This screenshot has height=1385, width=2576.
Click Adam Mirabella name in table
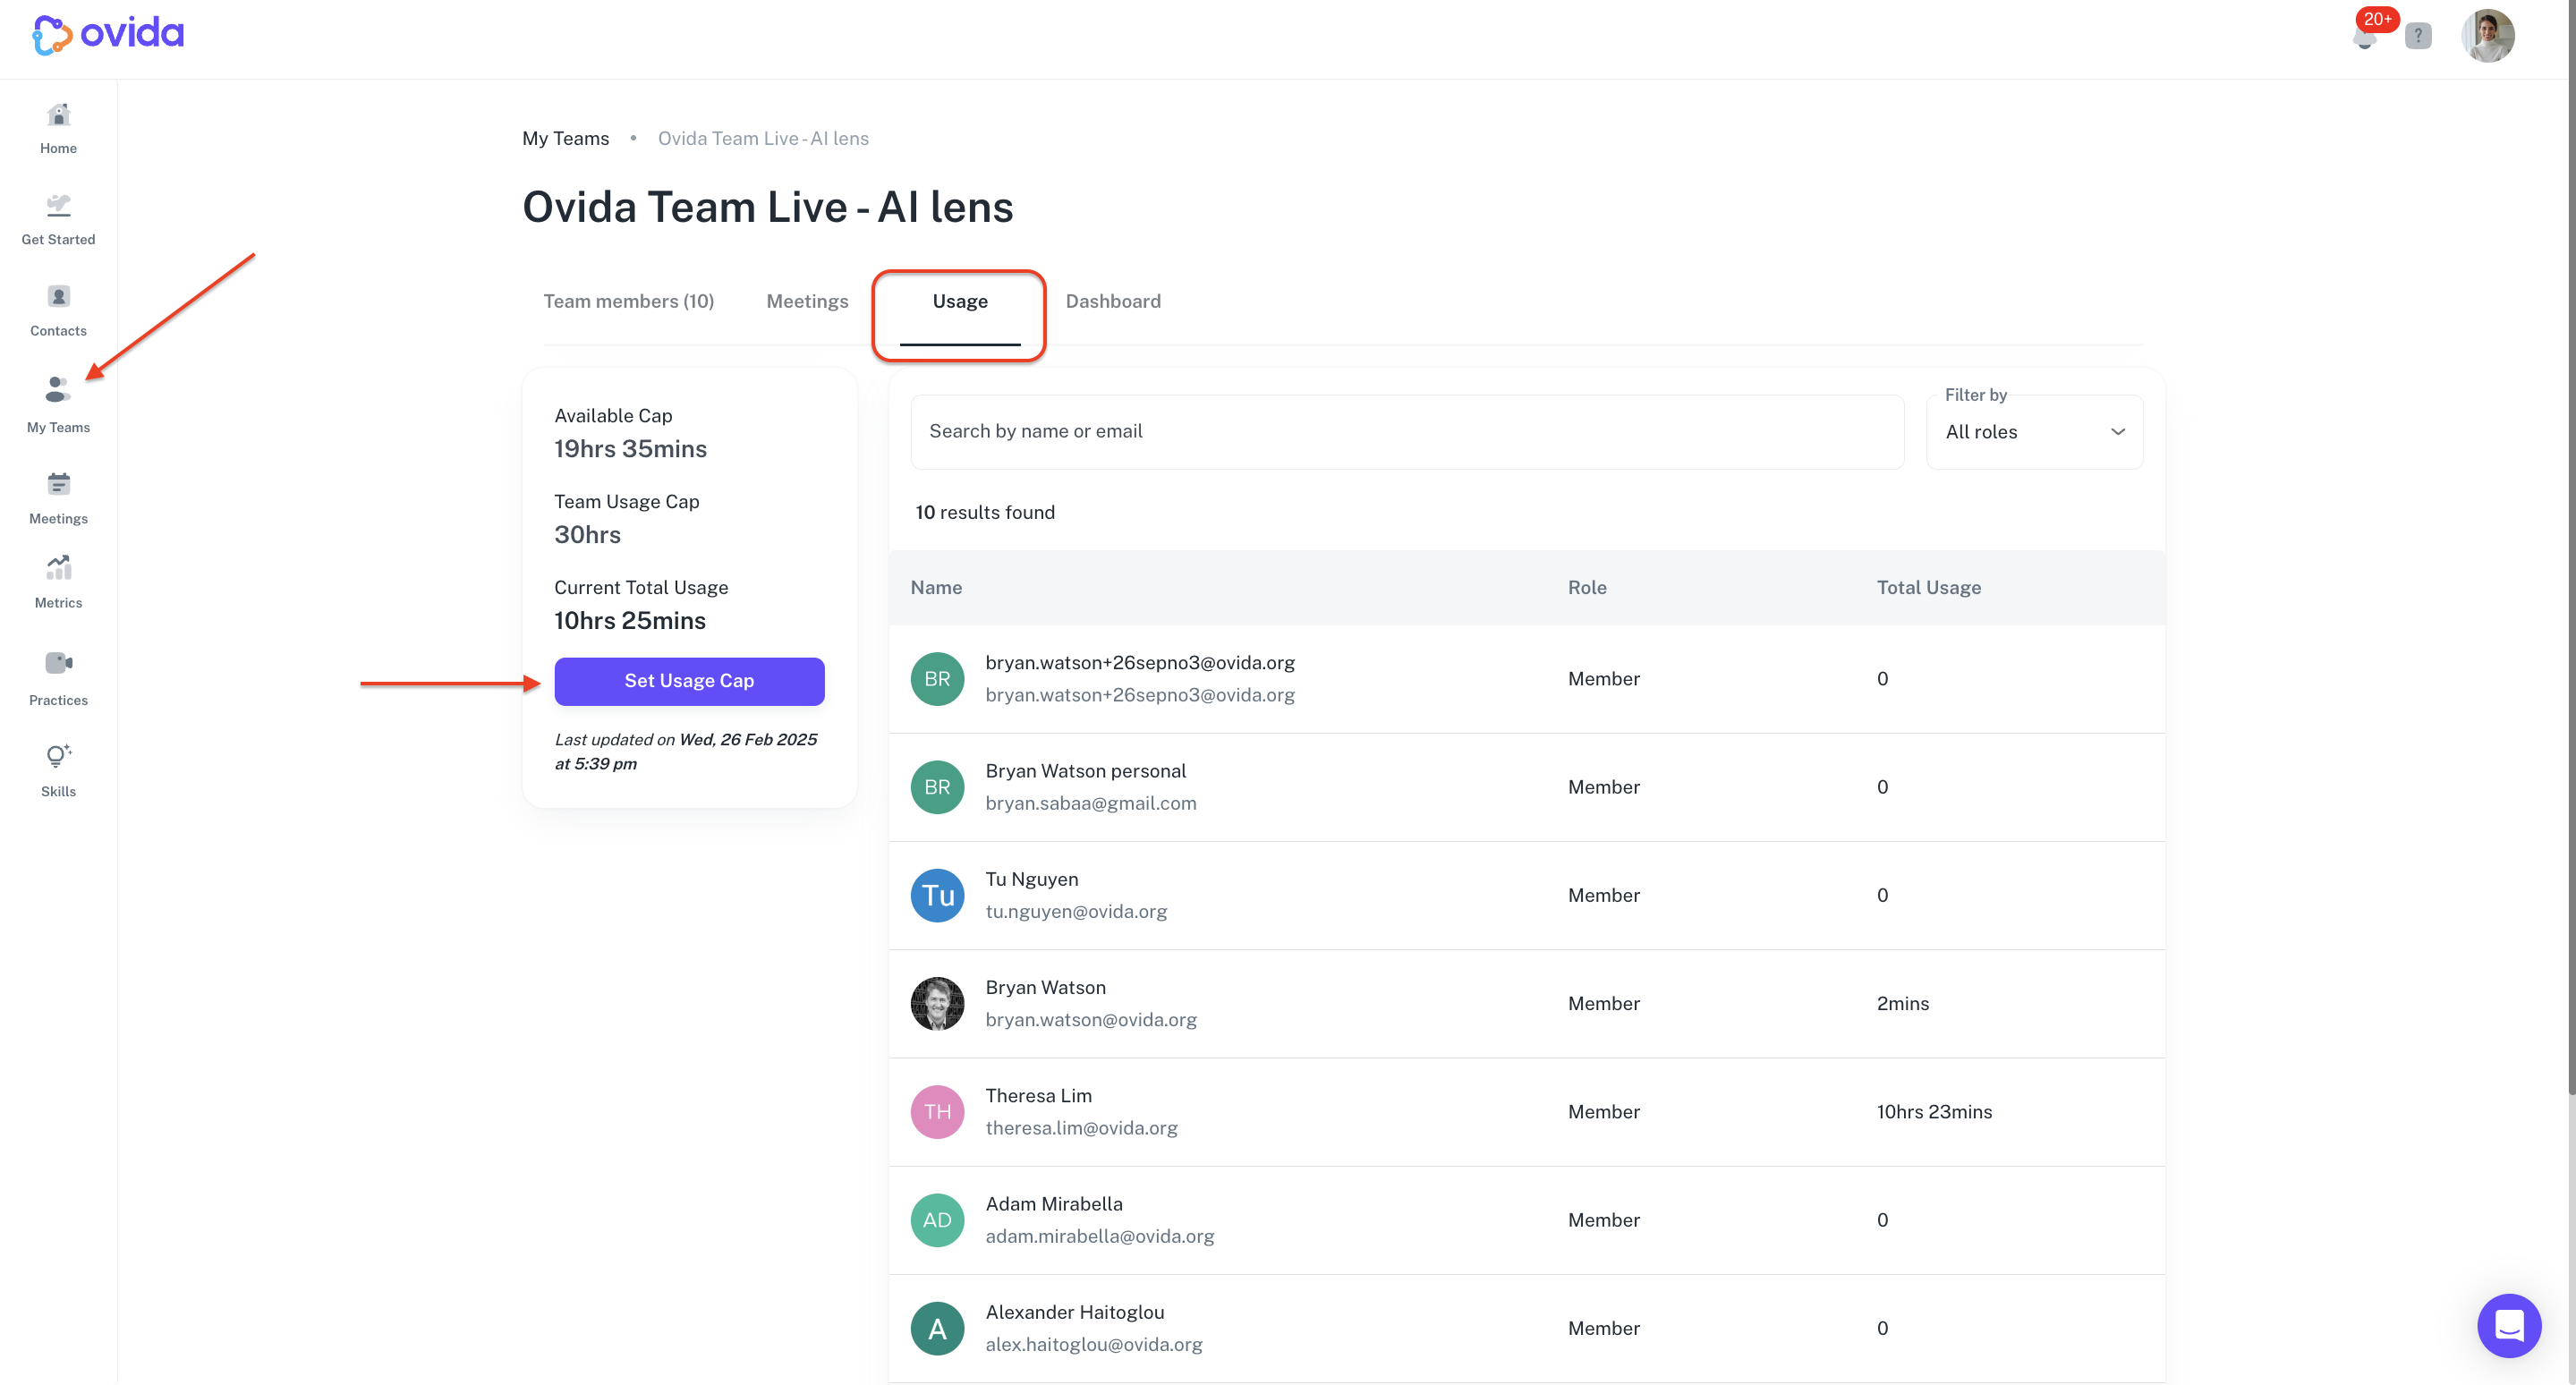1053,1204
